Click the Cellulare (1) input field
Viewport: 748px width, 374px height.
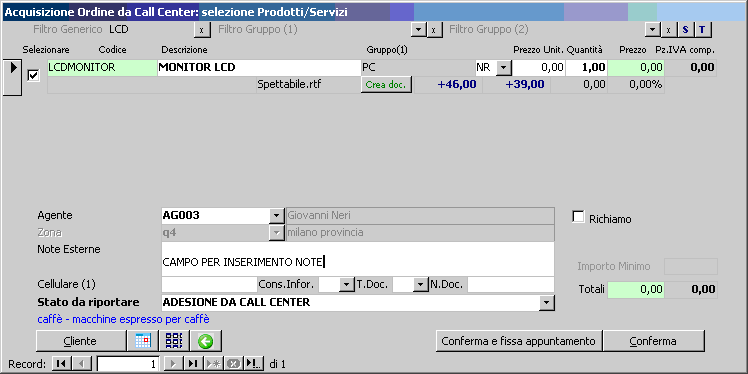pyautogui.click(x=209, y=285)
